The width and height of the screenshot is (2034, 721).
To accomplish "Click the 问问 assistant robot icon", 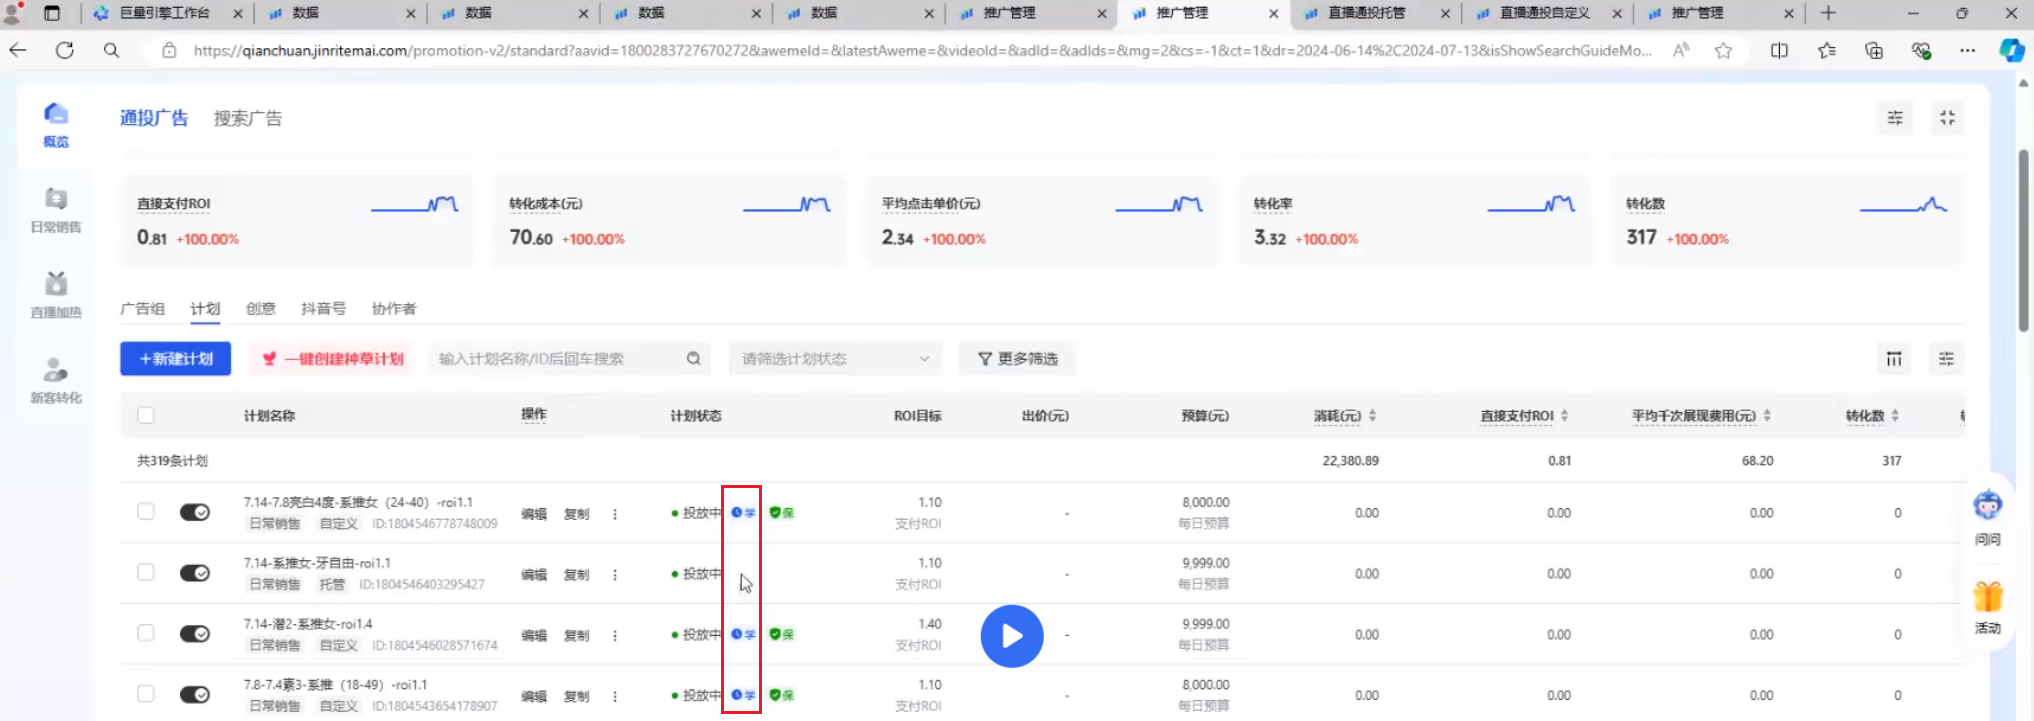I will coord(1987,507).
